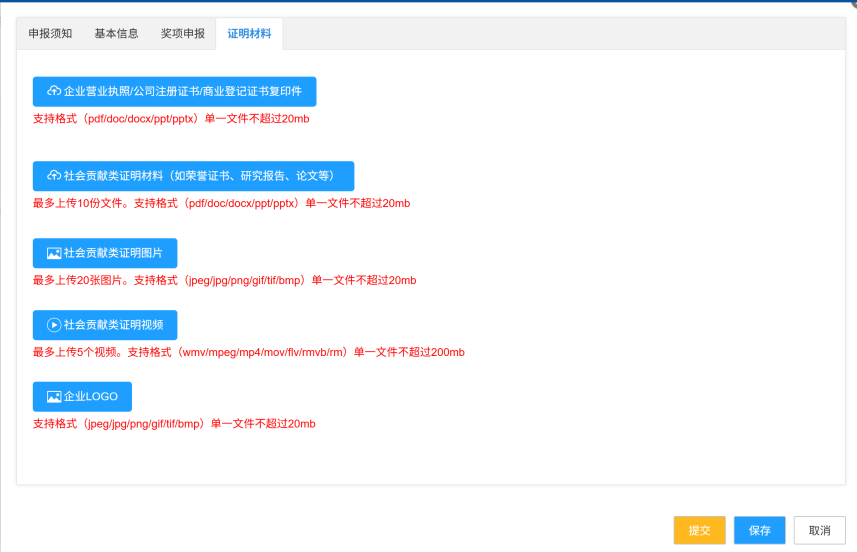Cancel using the 取消 button
This screenshot has width=857, height=552.
(820, 530)
